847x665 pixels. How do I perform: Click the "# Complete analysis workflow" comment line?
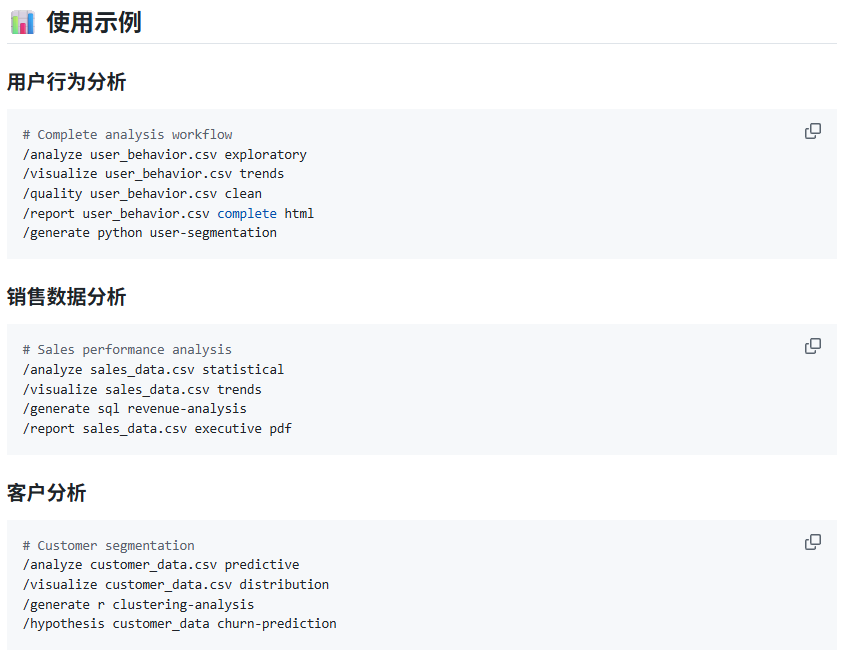(x=127, y=135)
